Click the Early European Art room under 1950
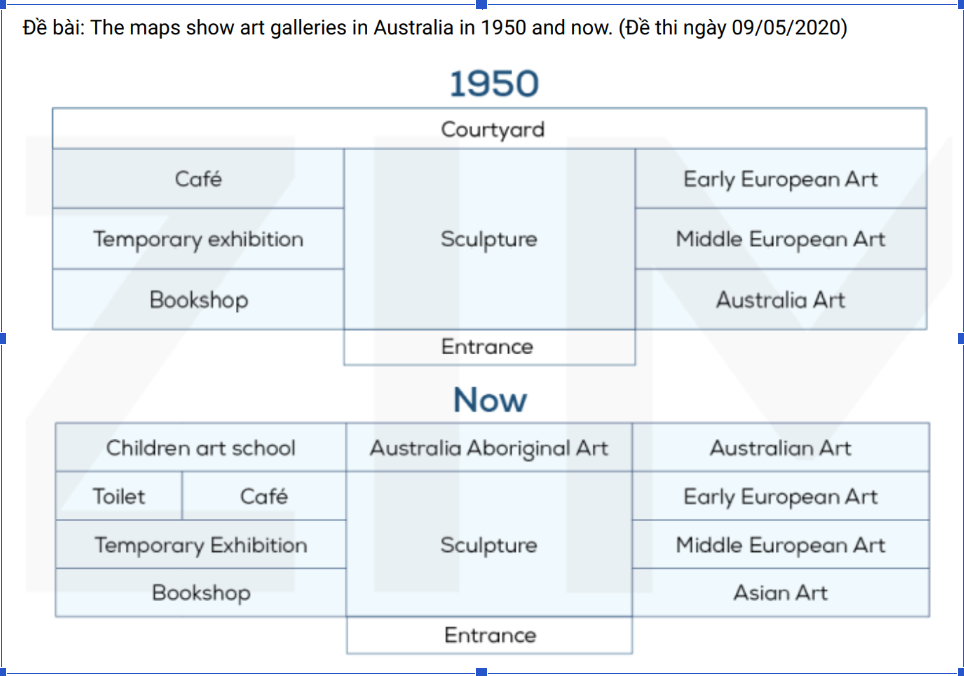The height and width of the screenshot is (676, 964). [781, 179]
